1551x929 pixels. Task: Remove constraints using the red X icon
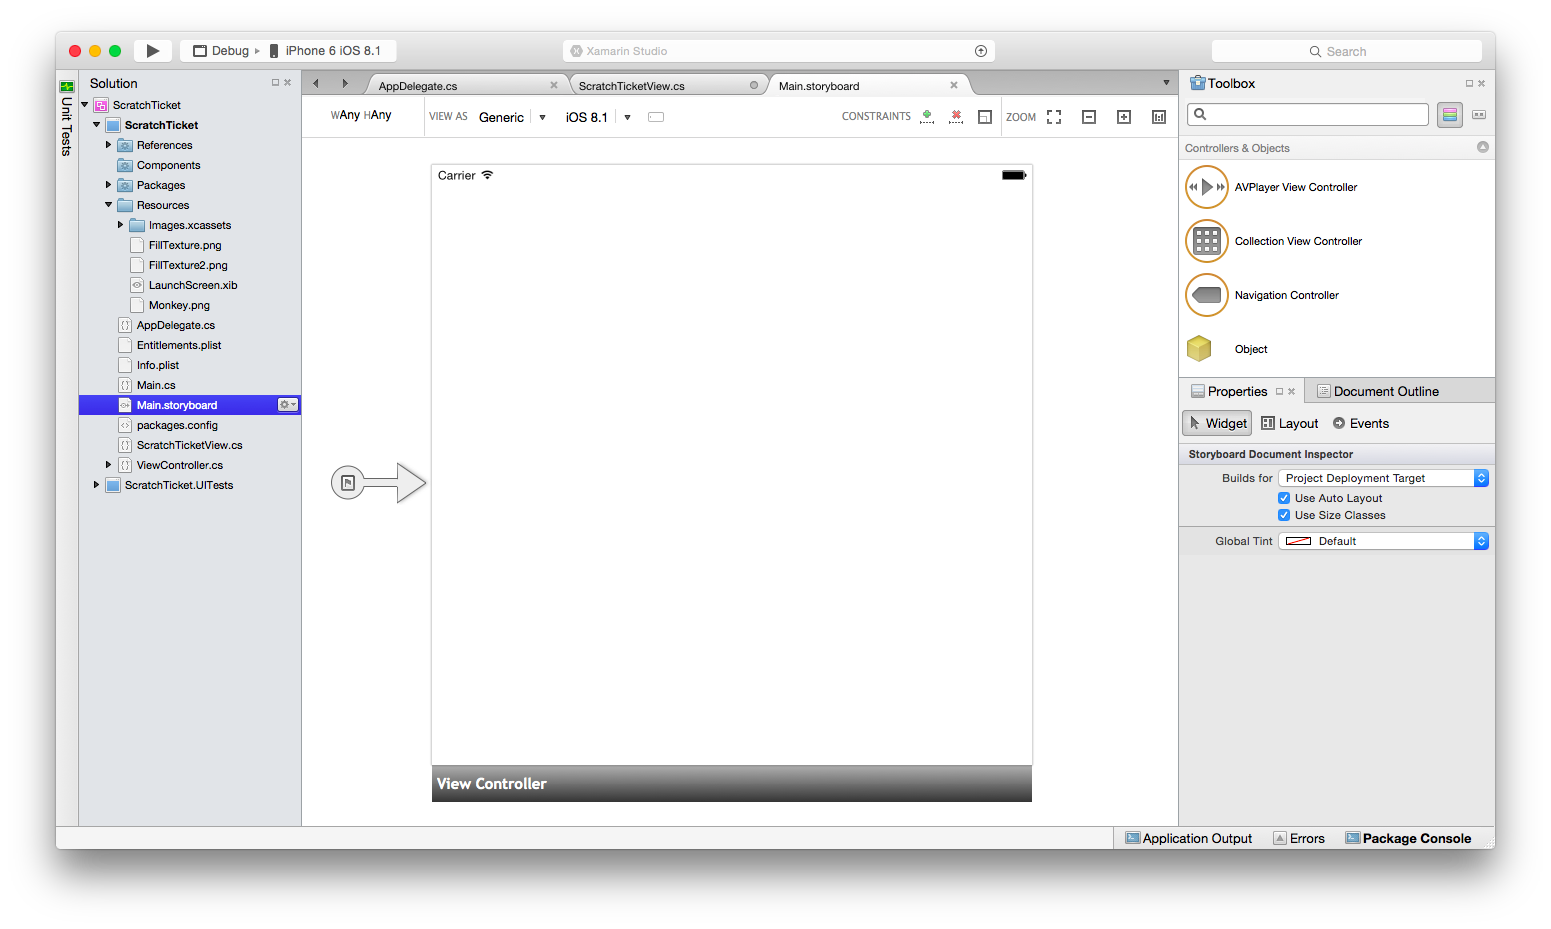point(956,116)
